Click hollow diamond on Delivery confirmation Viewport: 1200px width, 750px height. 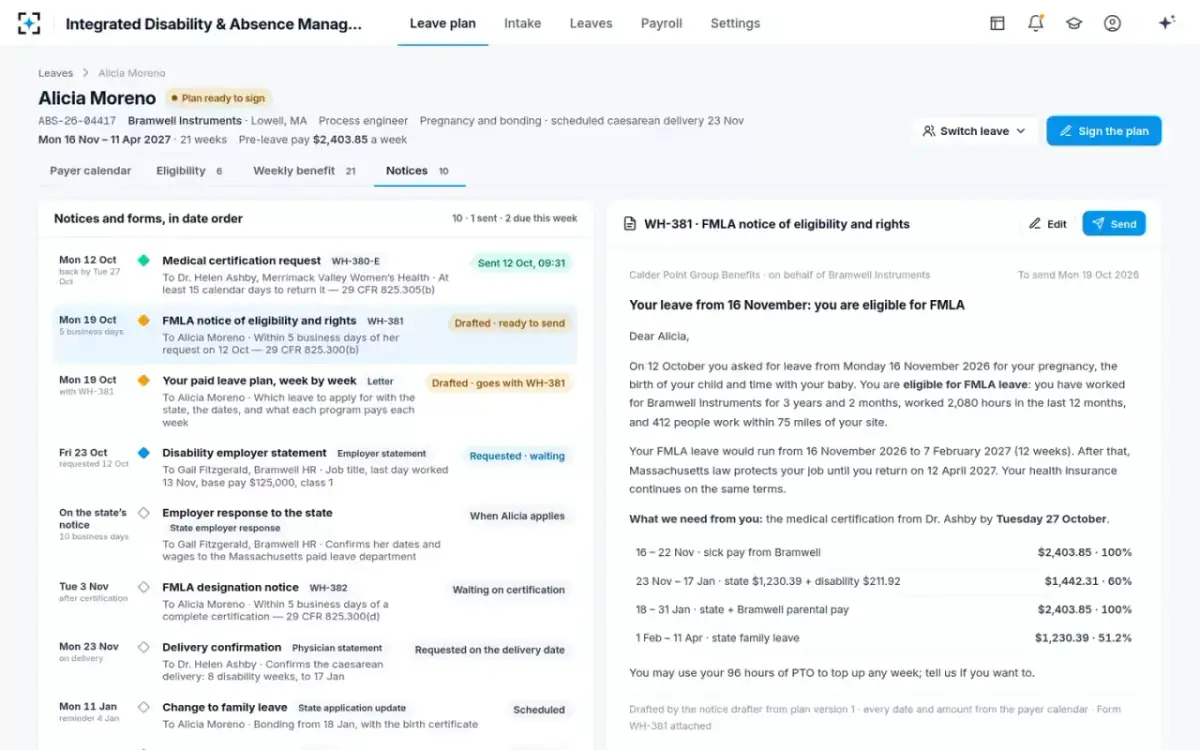[143, 647]
